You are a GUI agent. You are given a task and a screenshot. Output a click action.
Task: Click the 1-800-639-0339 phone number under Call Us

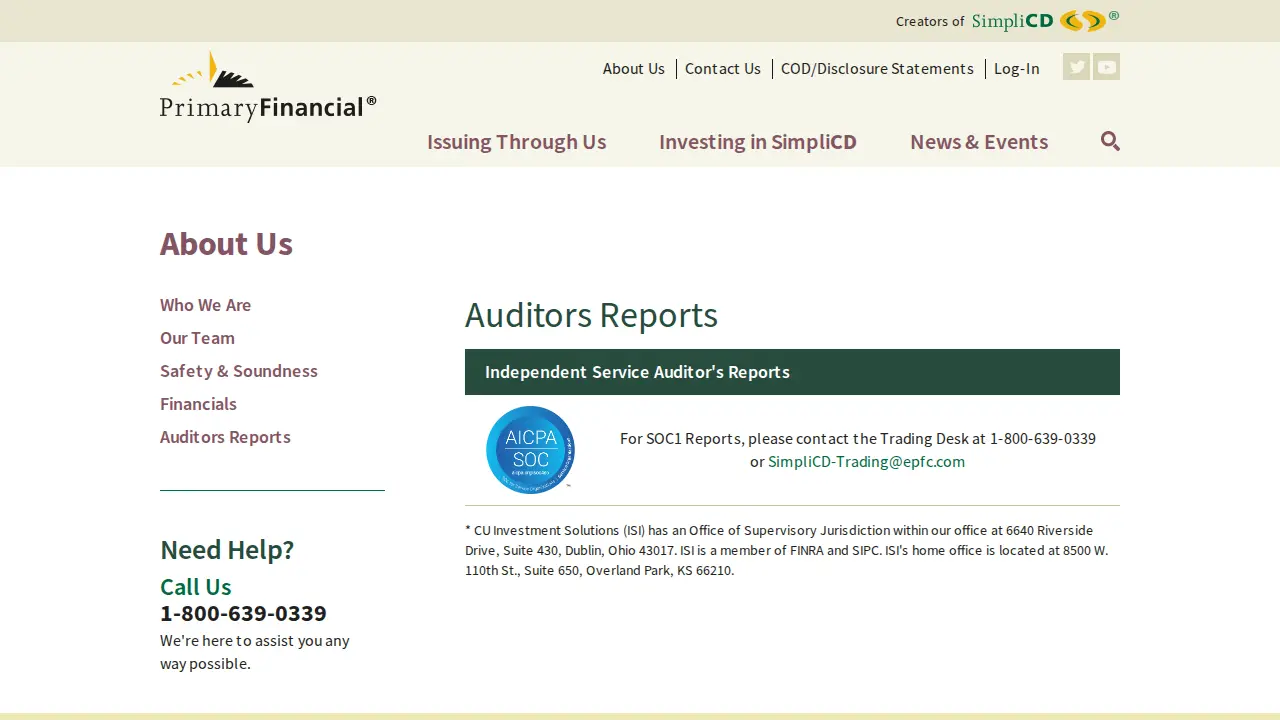(x=243, y=613)
